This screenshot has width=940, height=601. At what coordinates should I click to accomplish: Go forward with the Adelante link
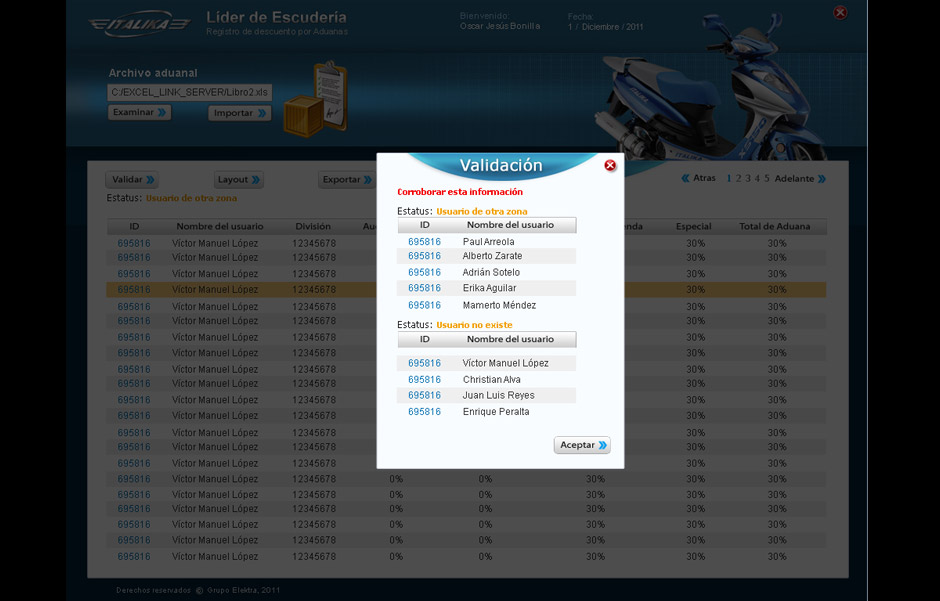pyautogui.click(x=800, y=179)
